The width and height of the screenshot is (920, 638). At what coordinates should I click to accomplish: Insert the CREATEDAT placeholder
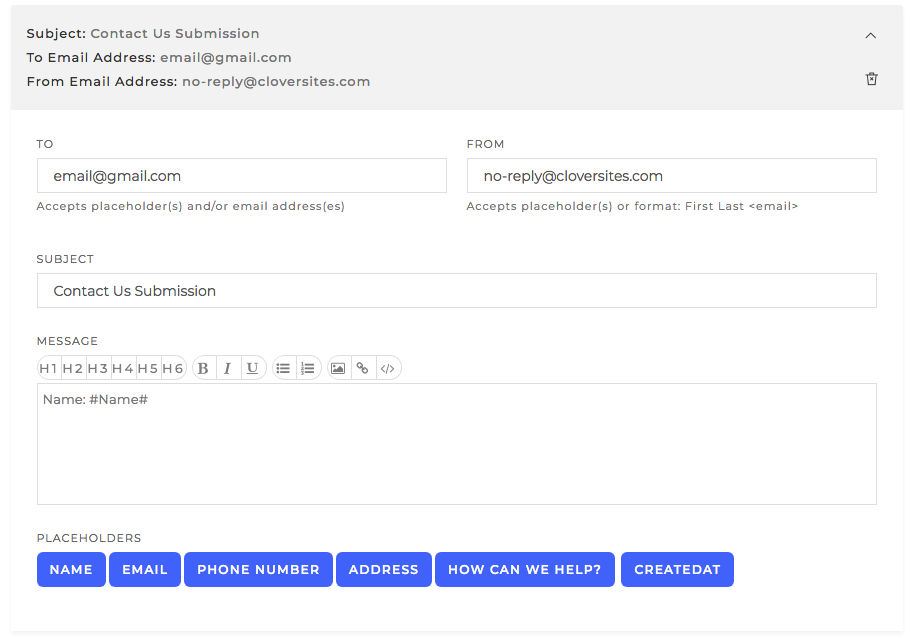click(677, 569)
